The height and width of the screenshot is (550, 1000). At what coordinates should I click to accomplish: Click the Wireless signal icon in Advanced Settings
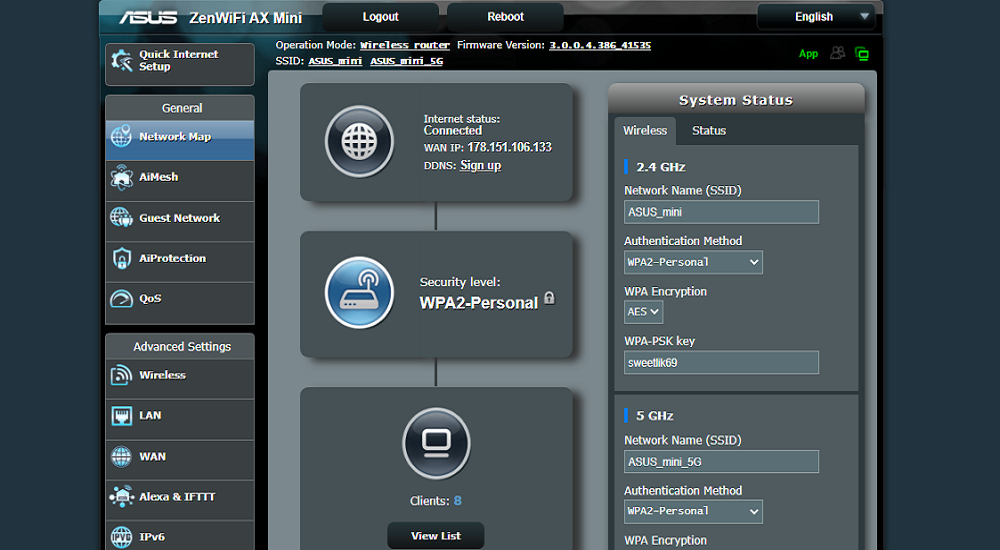[x=121, y=375]
